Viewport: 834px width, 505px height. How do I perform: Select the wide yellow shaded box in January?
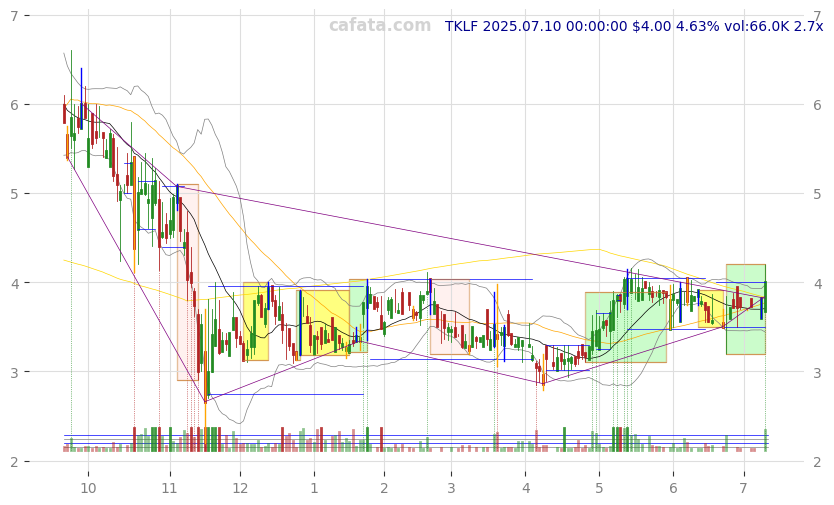coord(323,323)
